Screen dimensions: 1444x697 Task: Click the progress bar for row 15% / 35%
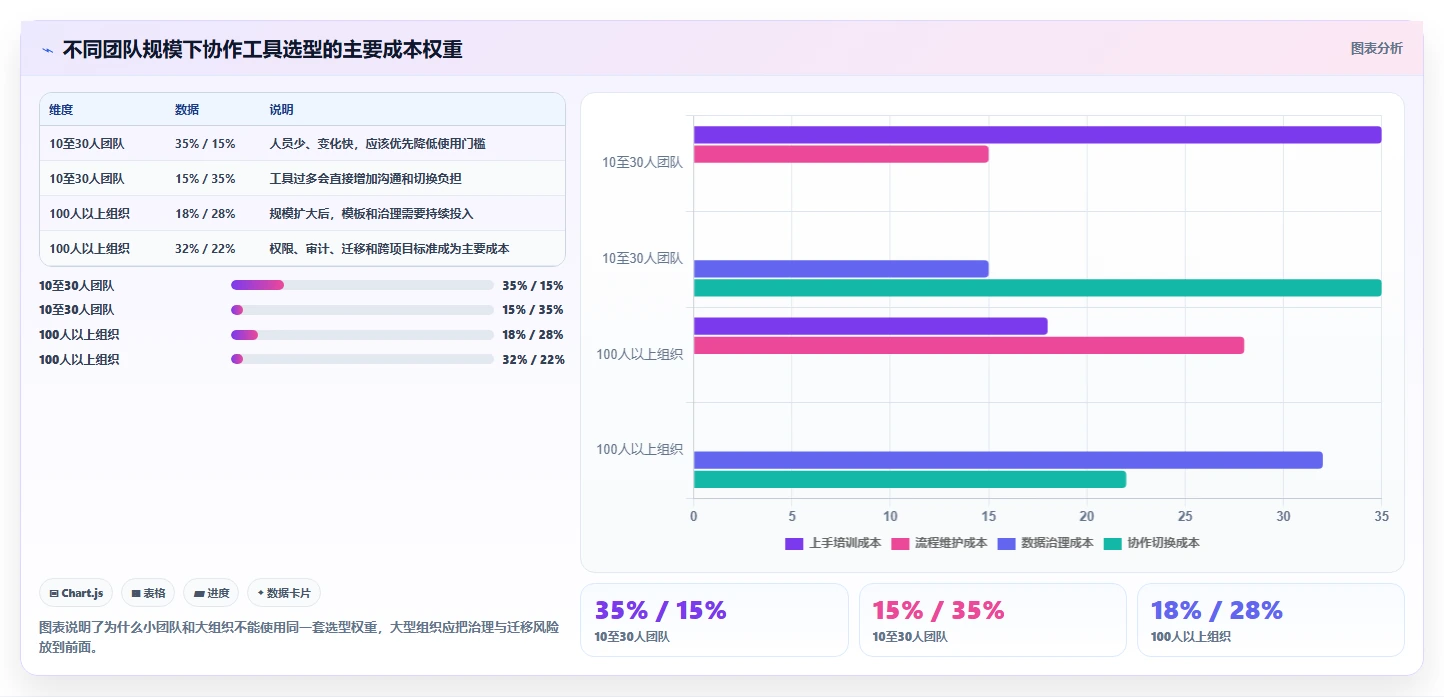pos(362,310)
